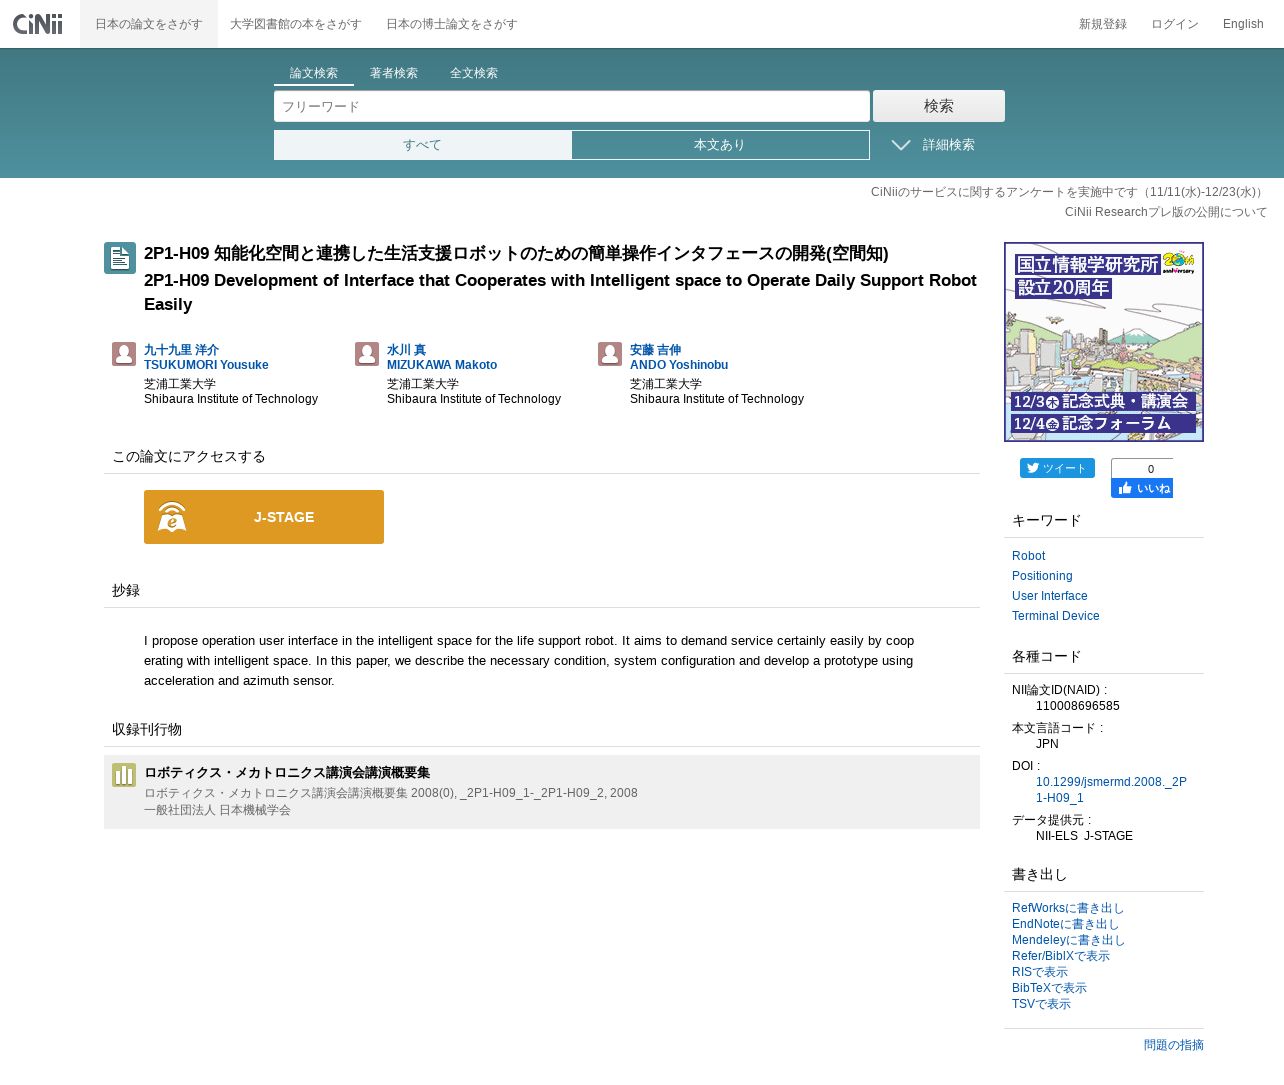
Task: Open the 大学図書館の本をさがす menu item
Action: (295, 24)
